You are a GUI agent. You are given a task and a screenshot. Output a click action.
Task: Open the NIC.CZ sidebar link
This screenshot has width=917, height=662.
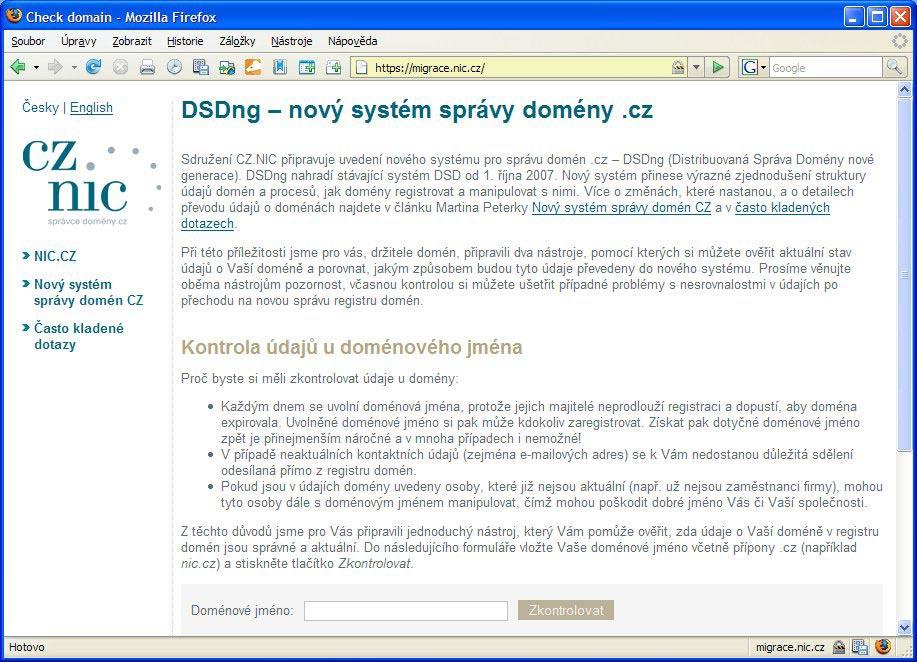[55, 256]
